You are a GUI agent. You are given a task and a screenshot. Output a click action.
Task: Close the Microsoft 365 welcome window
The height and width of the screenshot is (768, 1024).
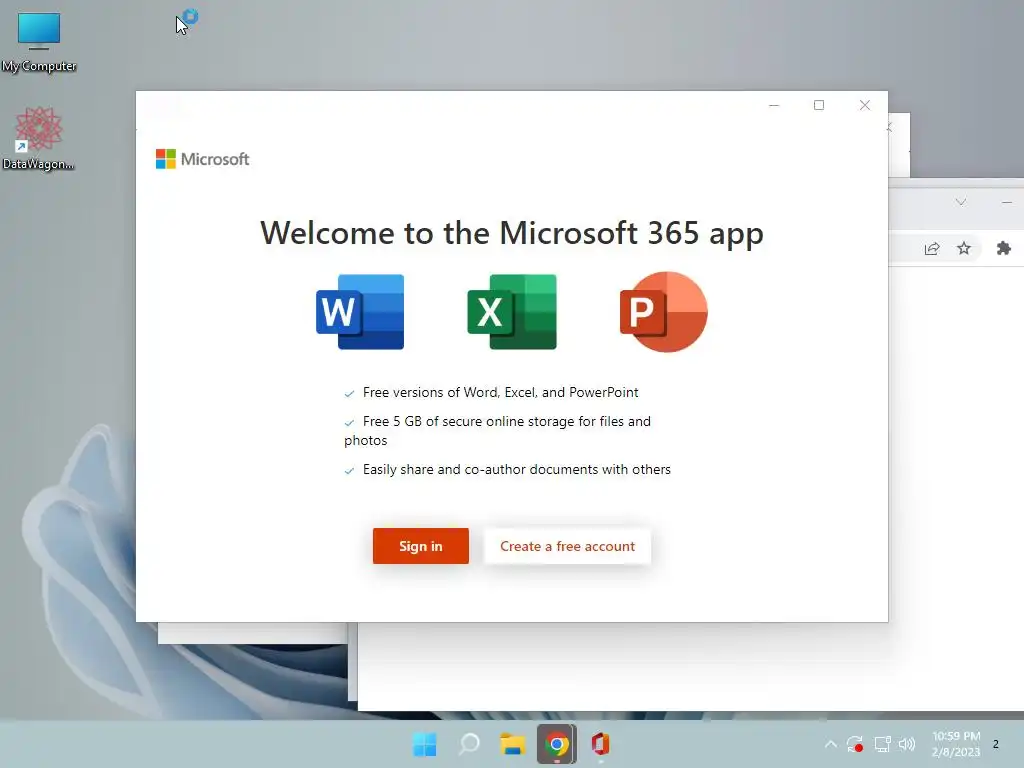(x=865, y=105)
